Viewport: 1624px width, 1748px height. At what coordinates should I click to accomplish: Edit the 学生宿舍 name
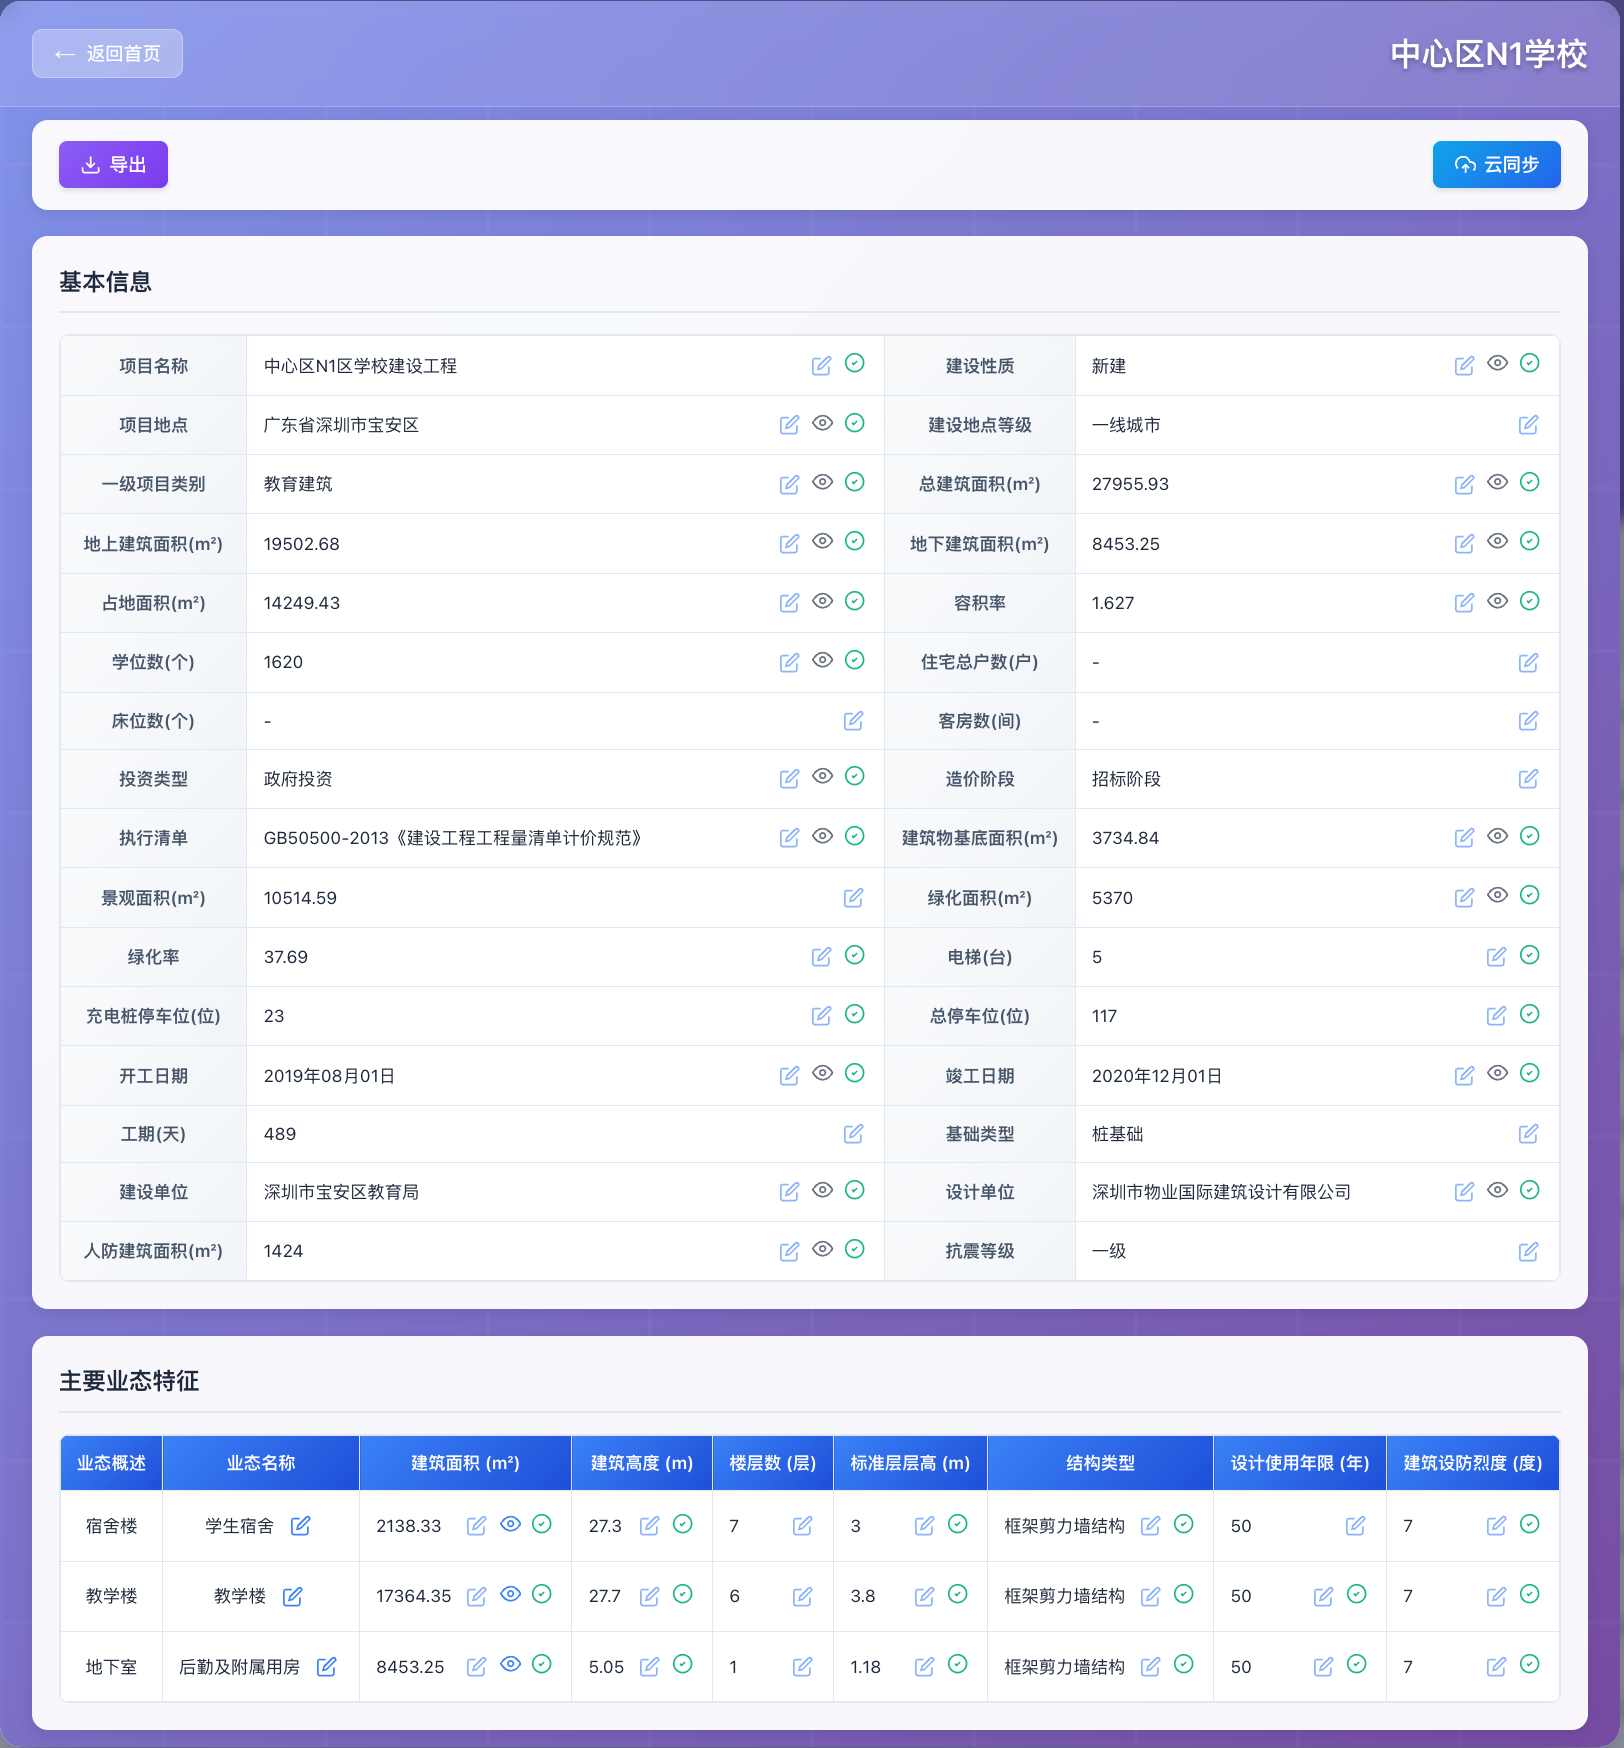pos(301,1526)
